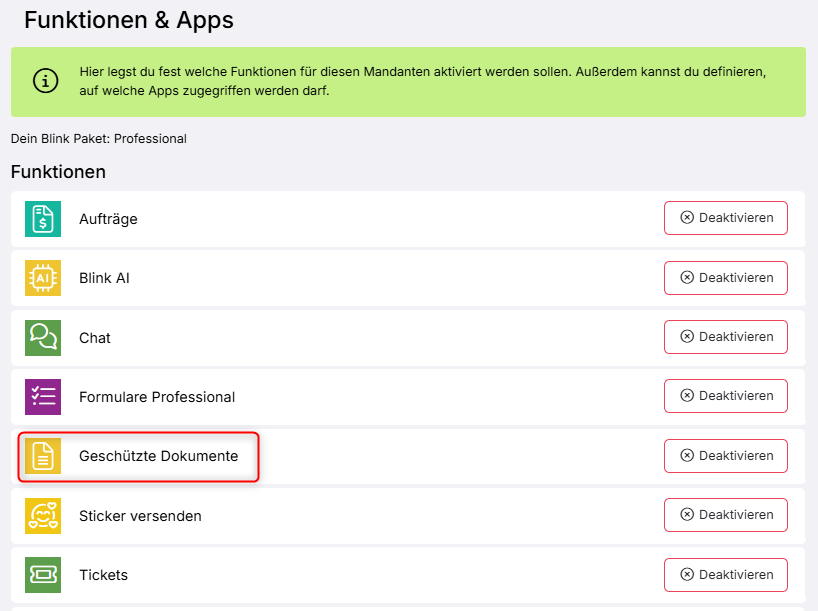Click the Aufträge invoice icon
818x611 pixels.
[x=43, y=219]
